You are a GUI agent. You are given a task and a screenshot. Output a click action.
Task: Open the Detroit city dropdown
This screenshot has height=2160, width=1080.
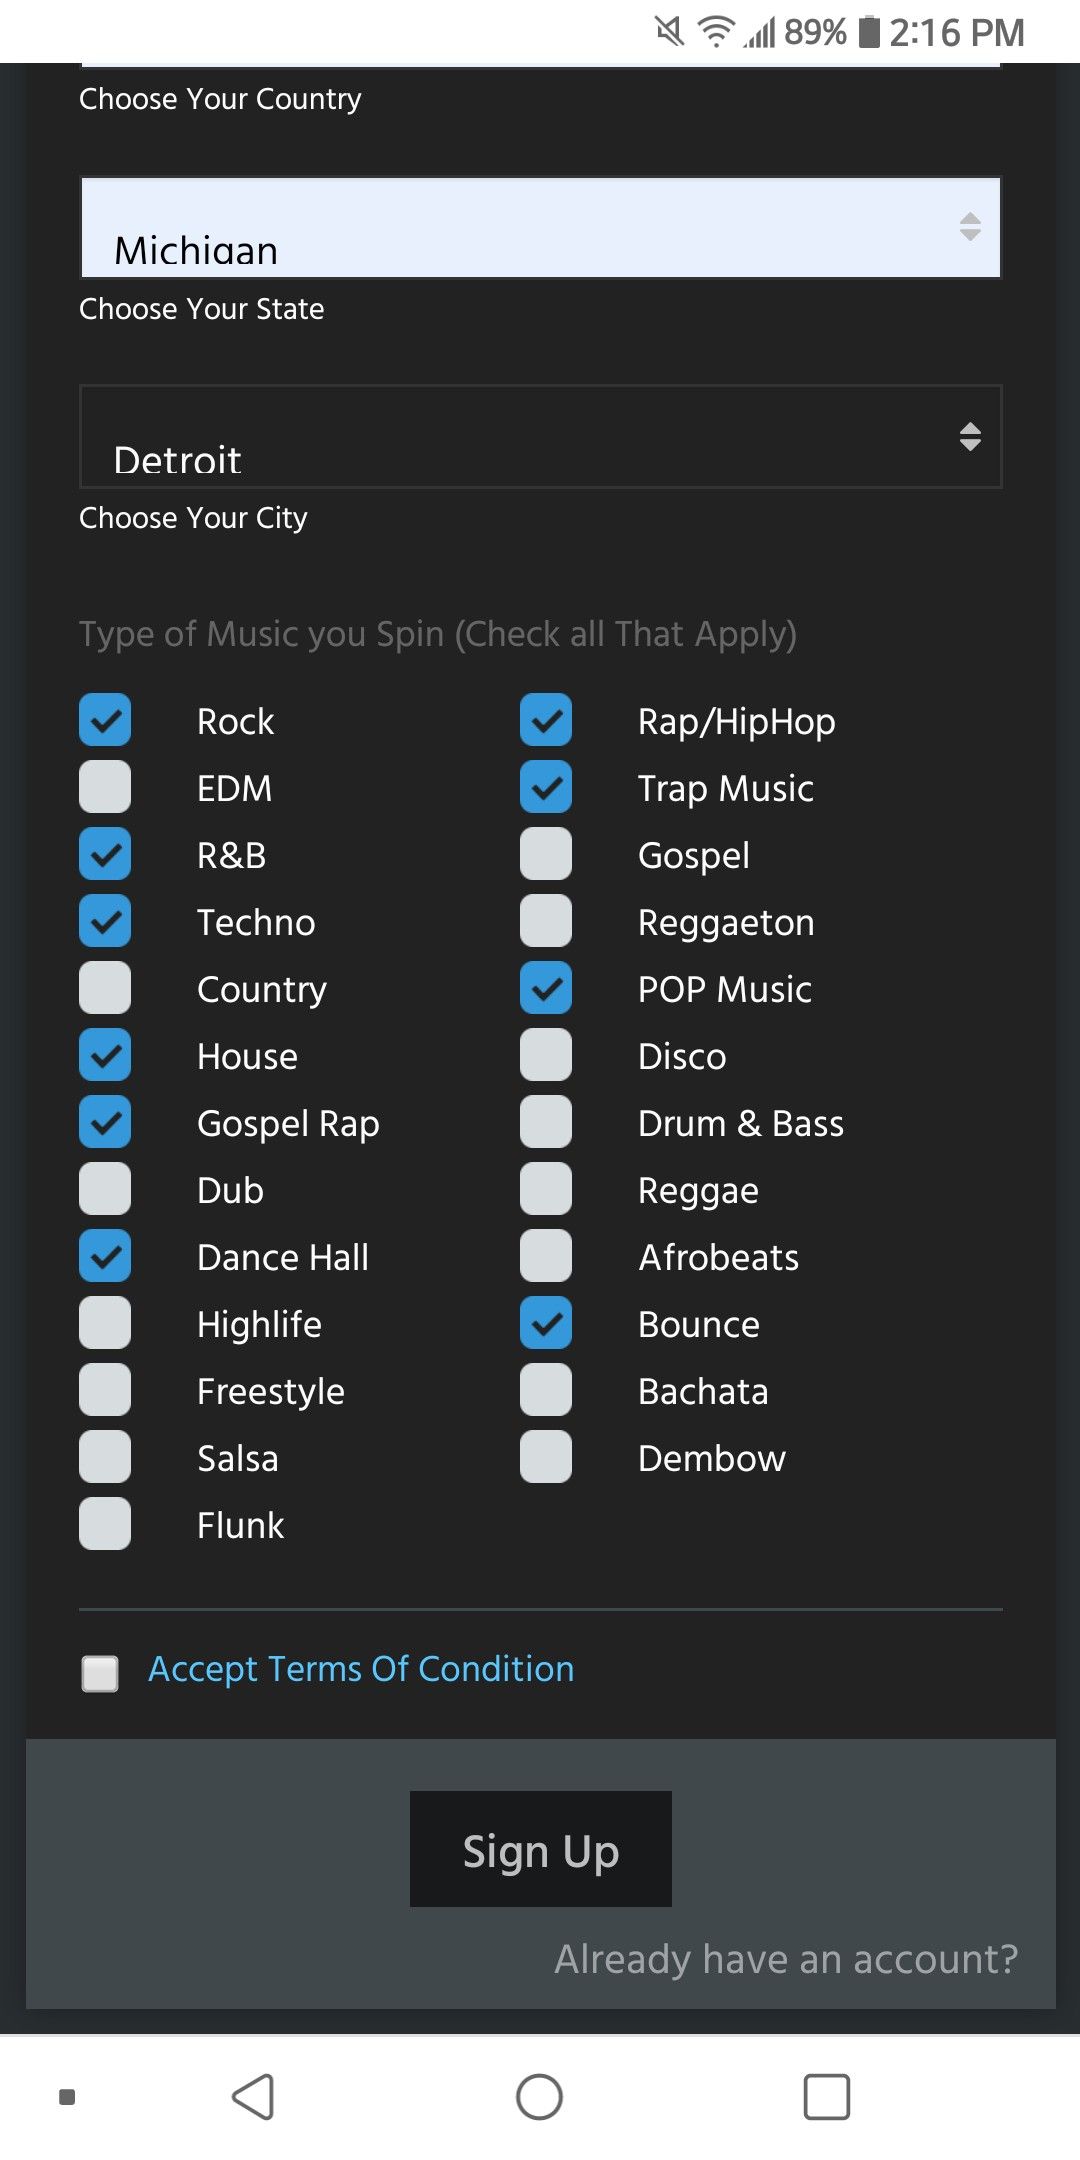tap(520, 437)
